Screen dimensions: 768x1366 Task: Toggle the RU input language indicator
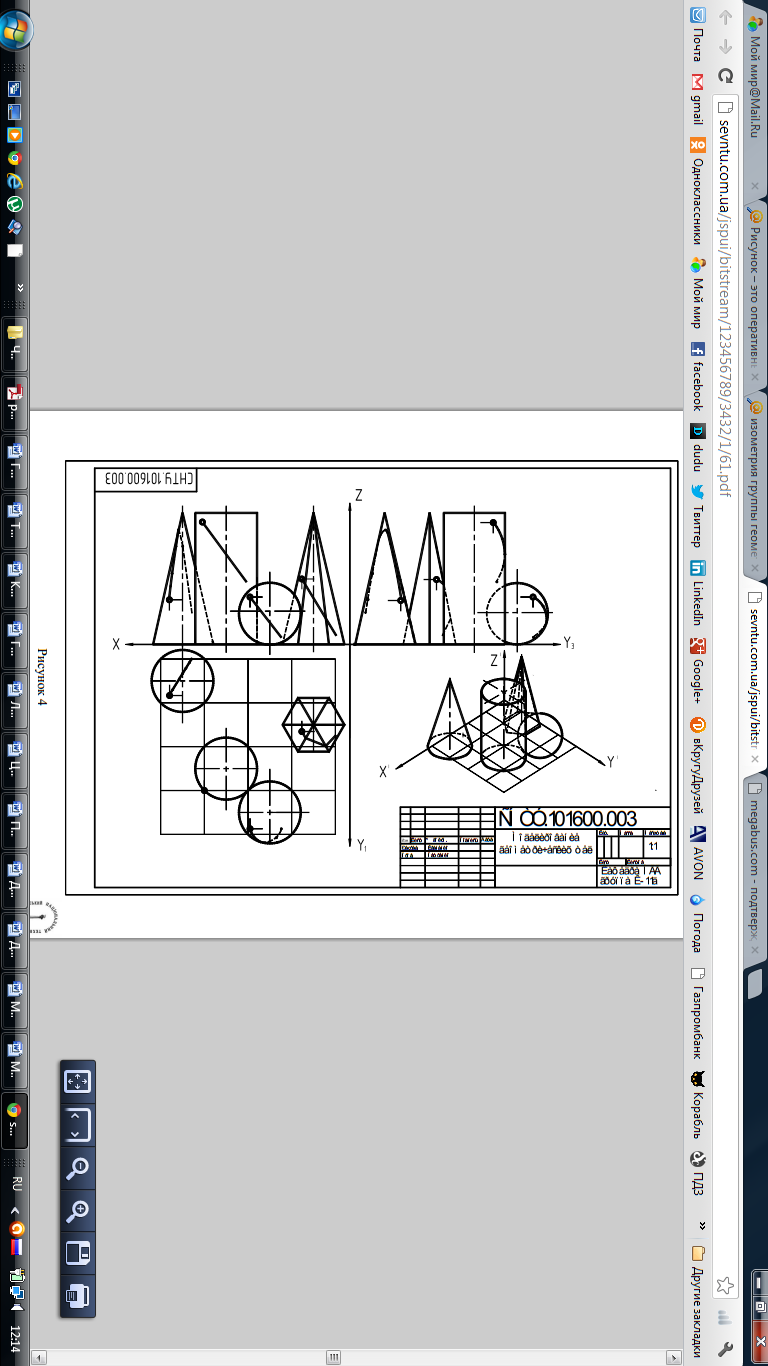point(16,1182)
